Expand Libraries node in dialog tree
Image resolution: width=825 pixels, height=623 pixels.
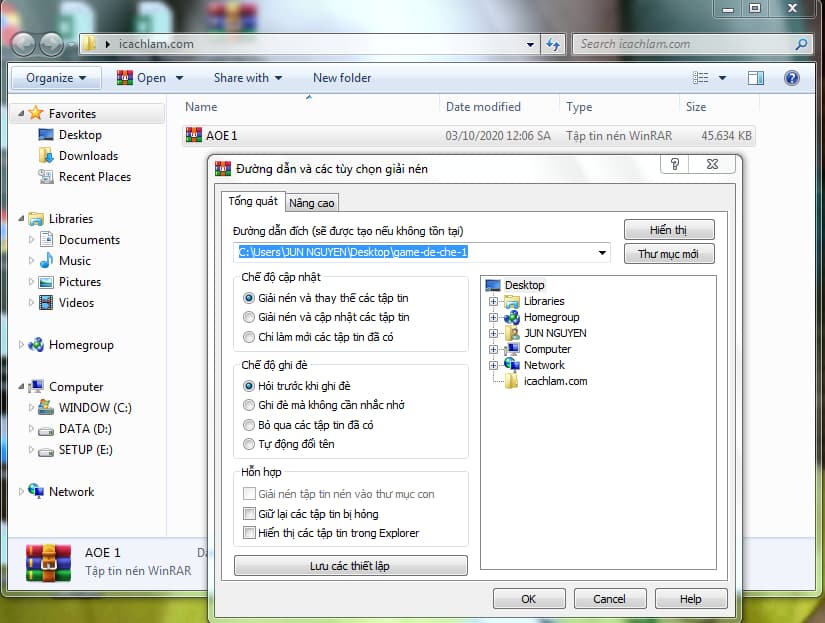[x=493, y=302]
